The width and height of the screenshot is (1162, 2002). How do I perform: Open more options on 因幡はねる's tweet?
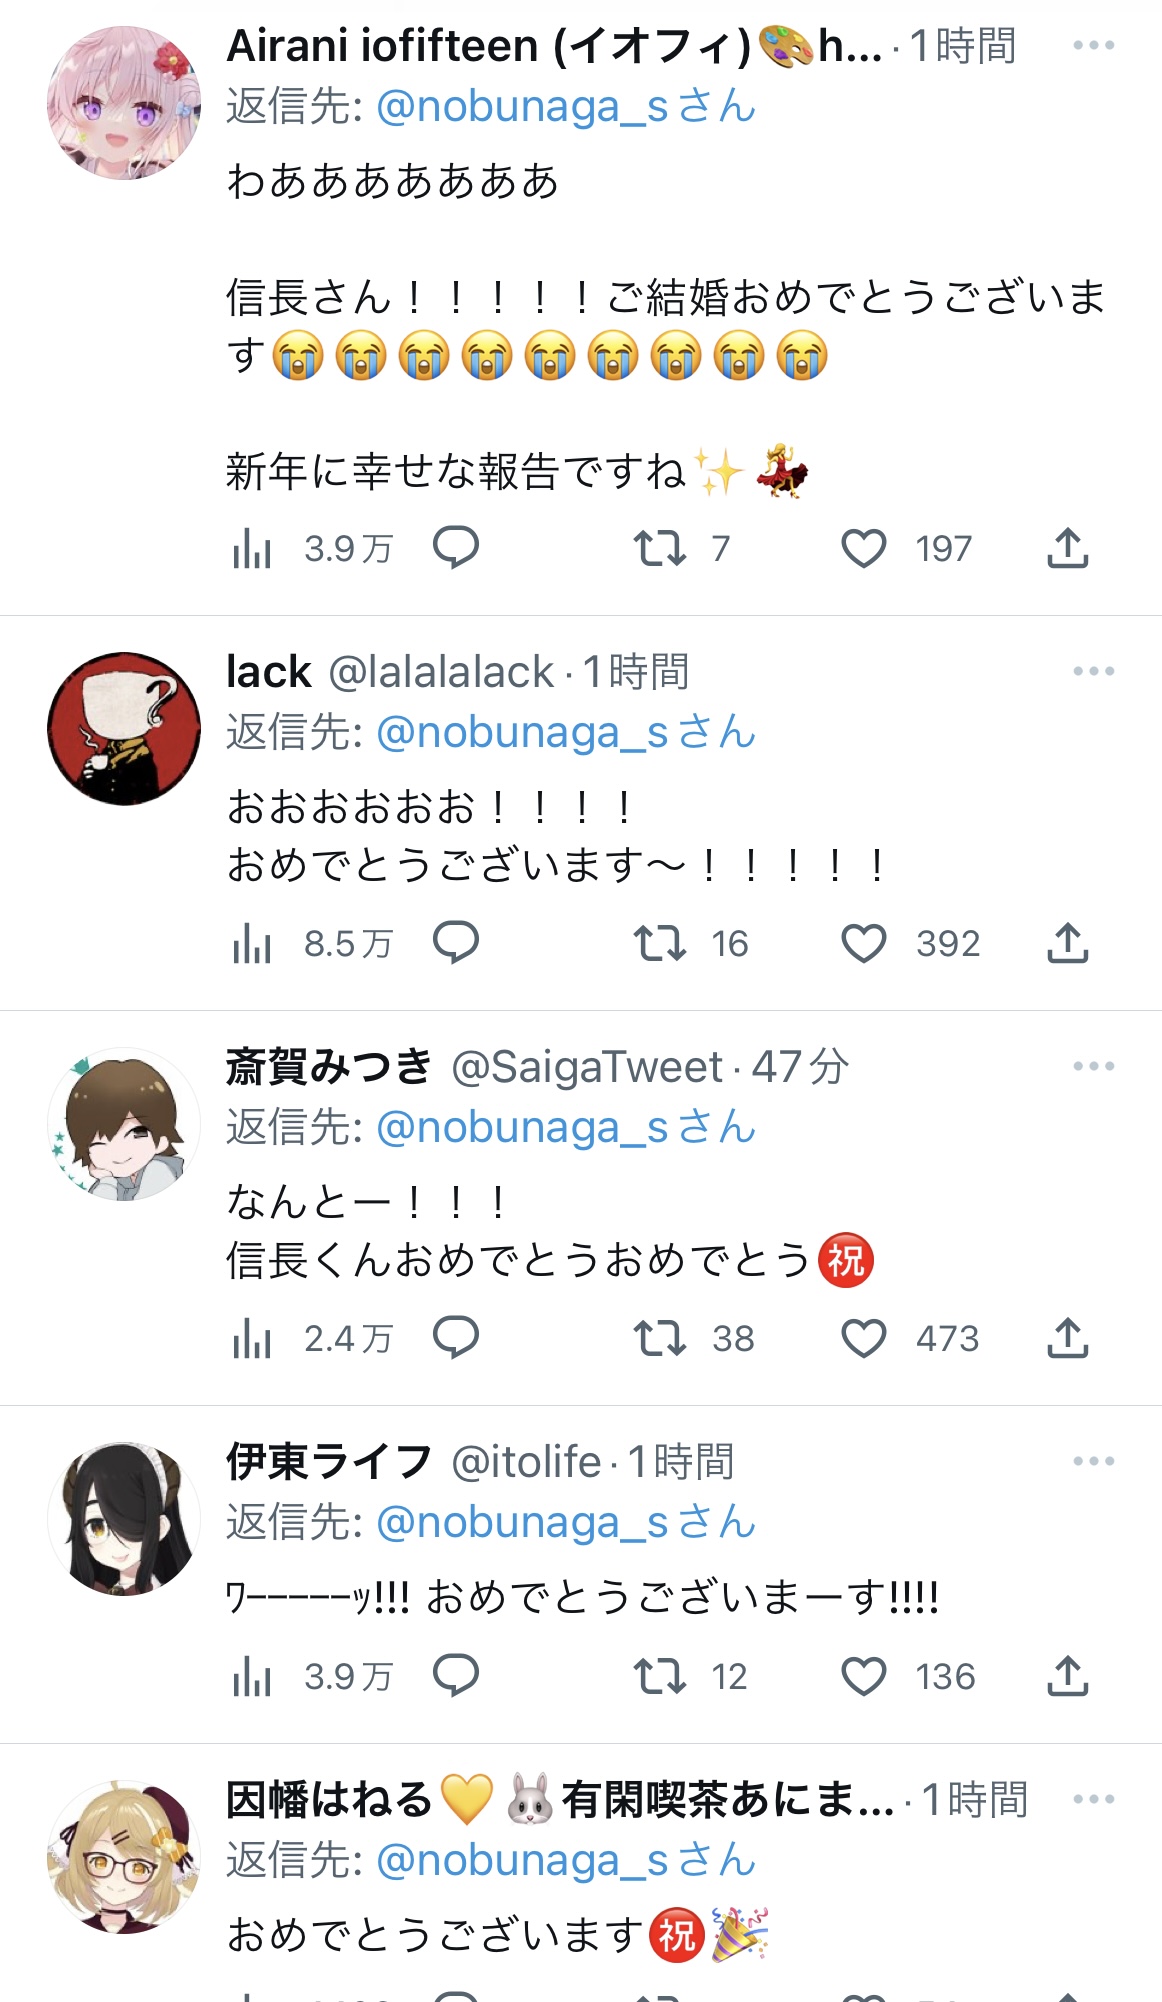(1093, 1799)
